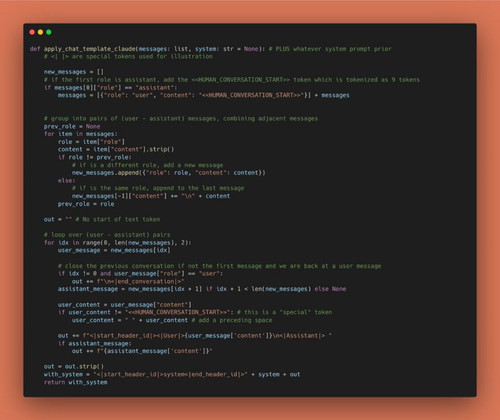Select the comment starting "close the previous conversation"
The width and height of the screenshot is (500, 420).
tap(219, 266)
